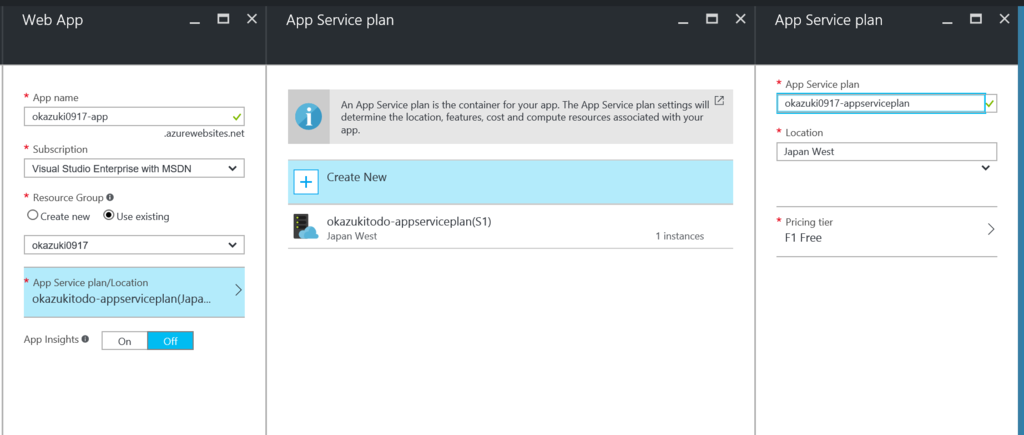This screenshot has width=1024, height=435.
Task: Maximize the right App Service plan blade
Action: (x=976, y=19)
